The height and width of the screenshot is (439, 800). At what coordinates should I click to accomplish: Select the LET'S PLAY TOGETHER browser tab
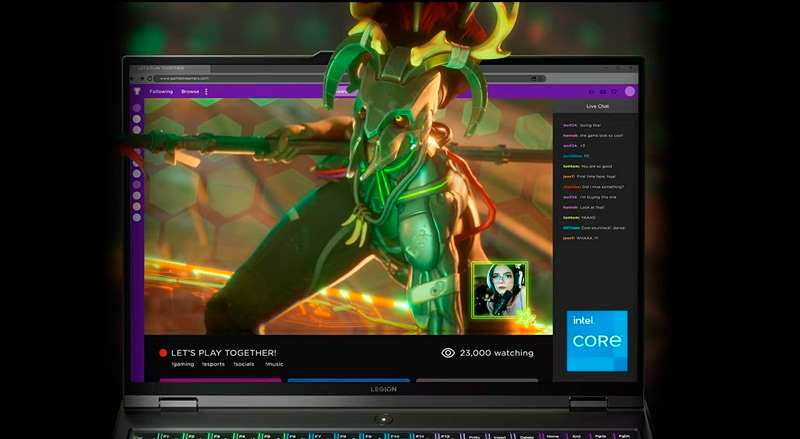pos(169,68)
